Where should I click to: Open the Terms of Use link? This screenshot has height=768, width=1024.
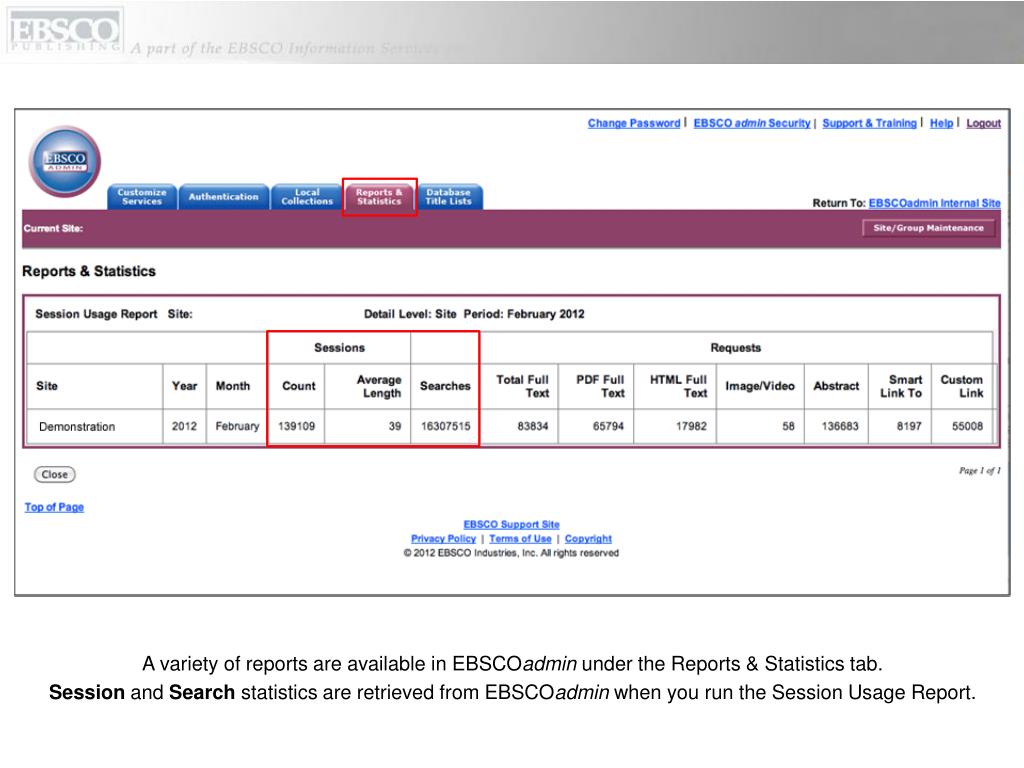520,539
